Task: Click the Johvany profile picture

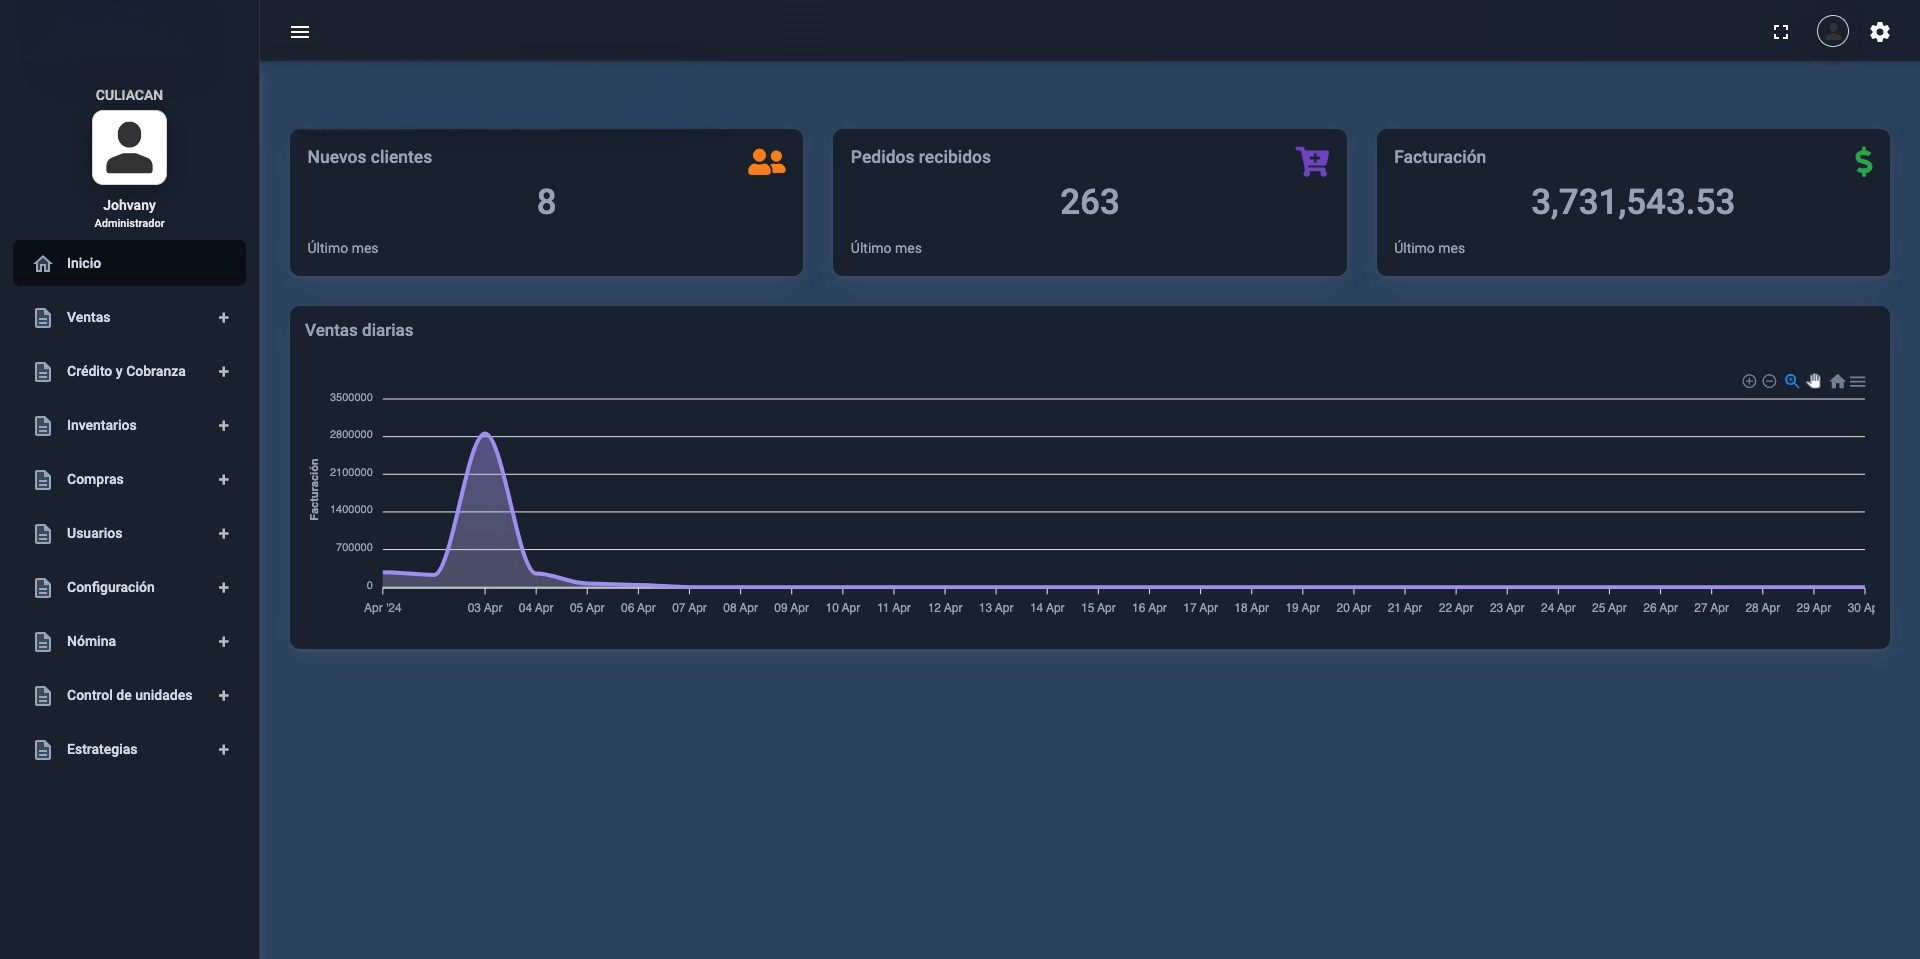Action: pos(129,148)
